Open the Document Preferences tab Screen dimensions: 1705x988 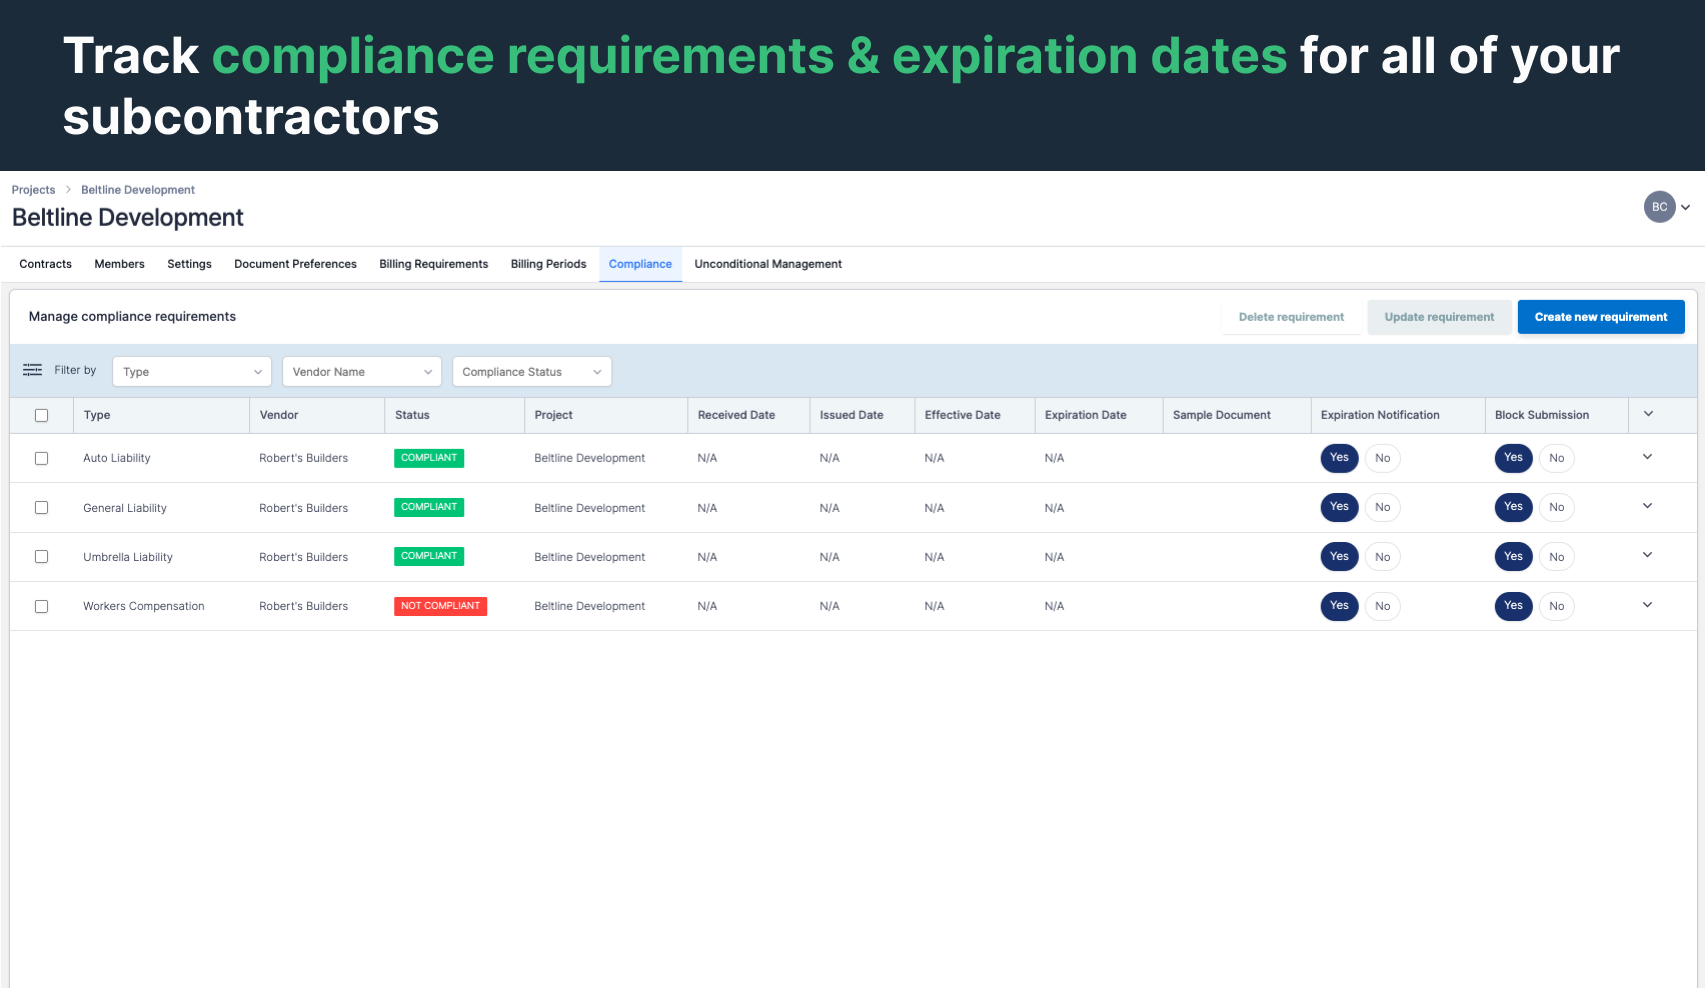[295, 264]
